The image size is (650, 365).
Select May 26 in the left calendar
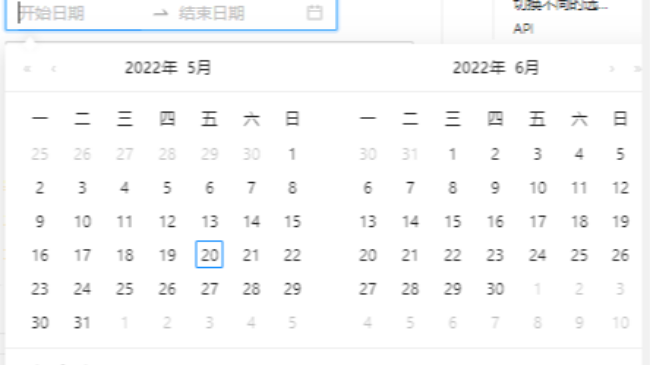[167, 289]
